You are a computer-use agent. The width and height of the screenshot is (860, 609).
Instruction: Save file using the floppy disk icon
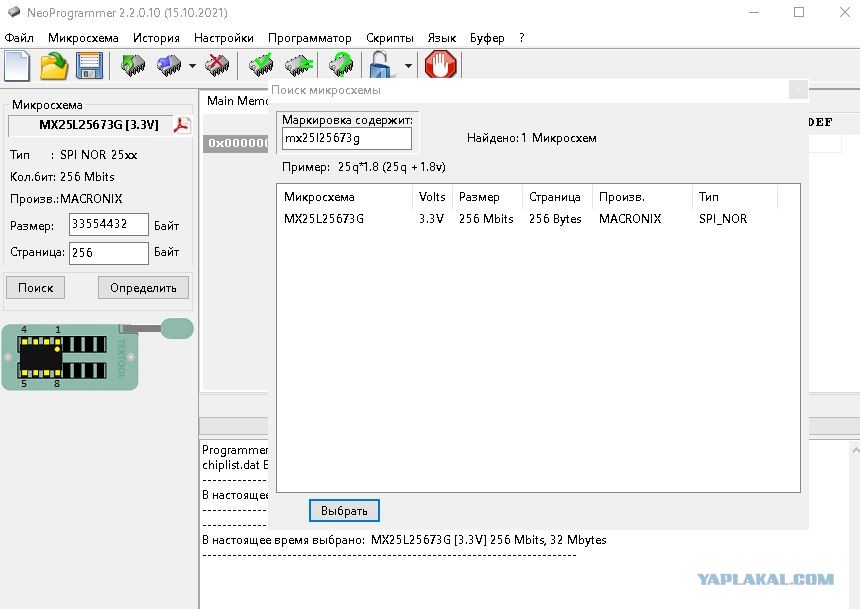tap(89, 65)
